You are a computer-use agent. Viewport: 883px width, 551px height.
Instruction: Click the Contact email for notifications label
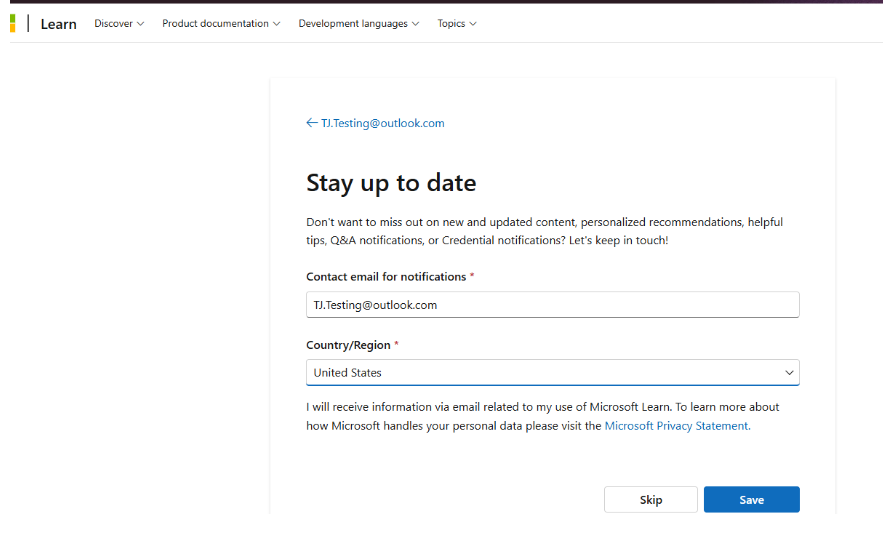pos(386,277)
